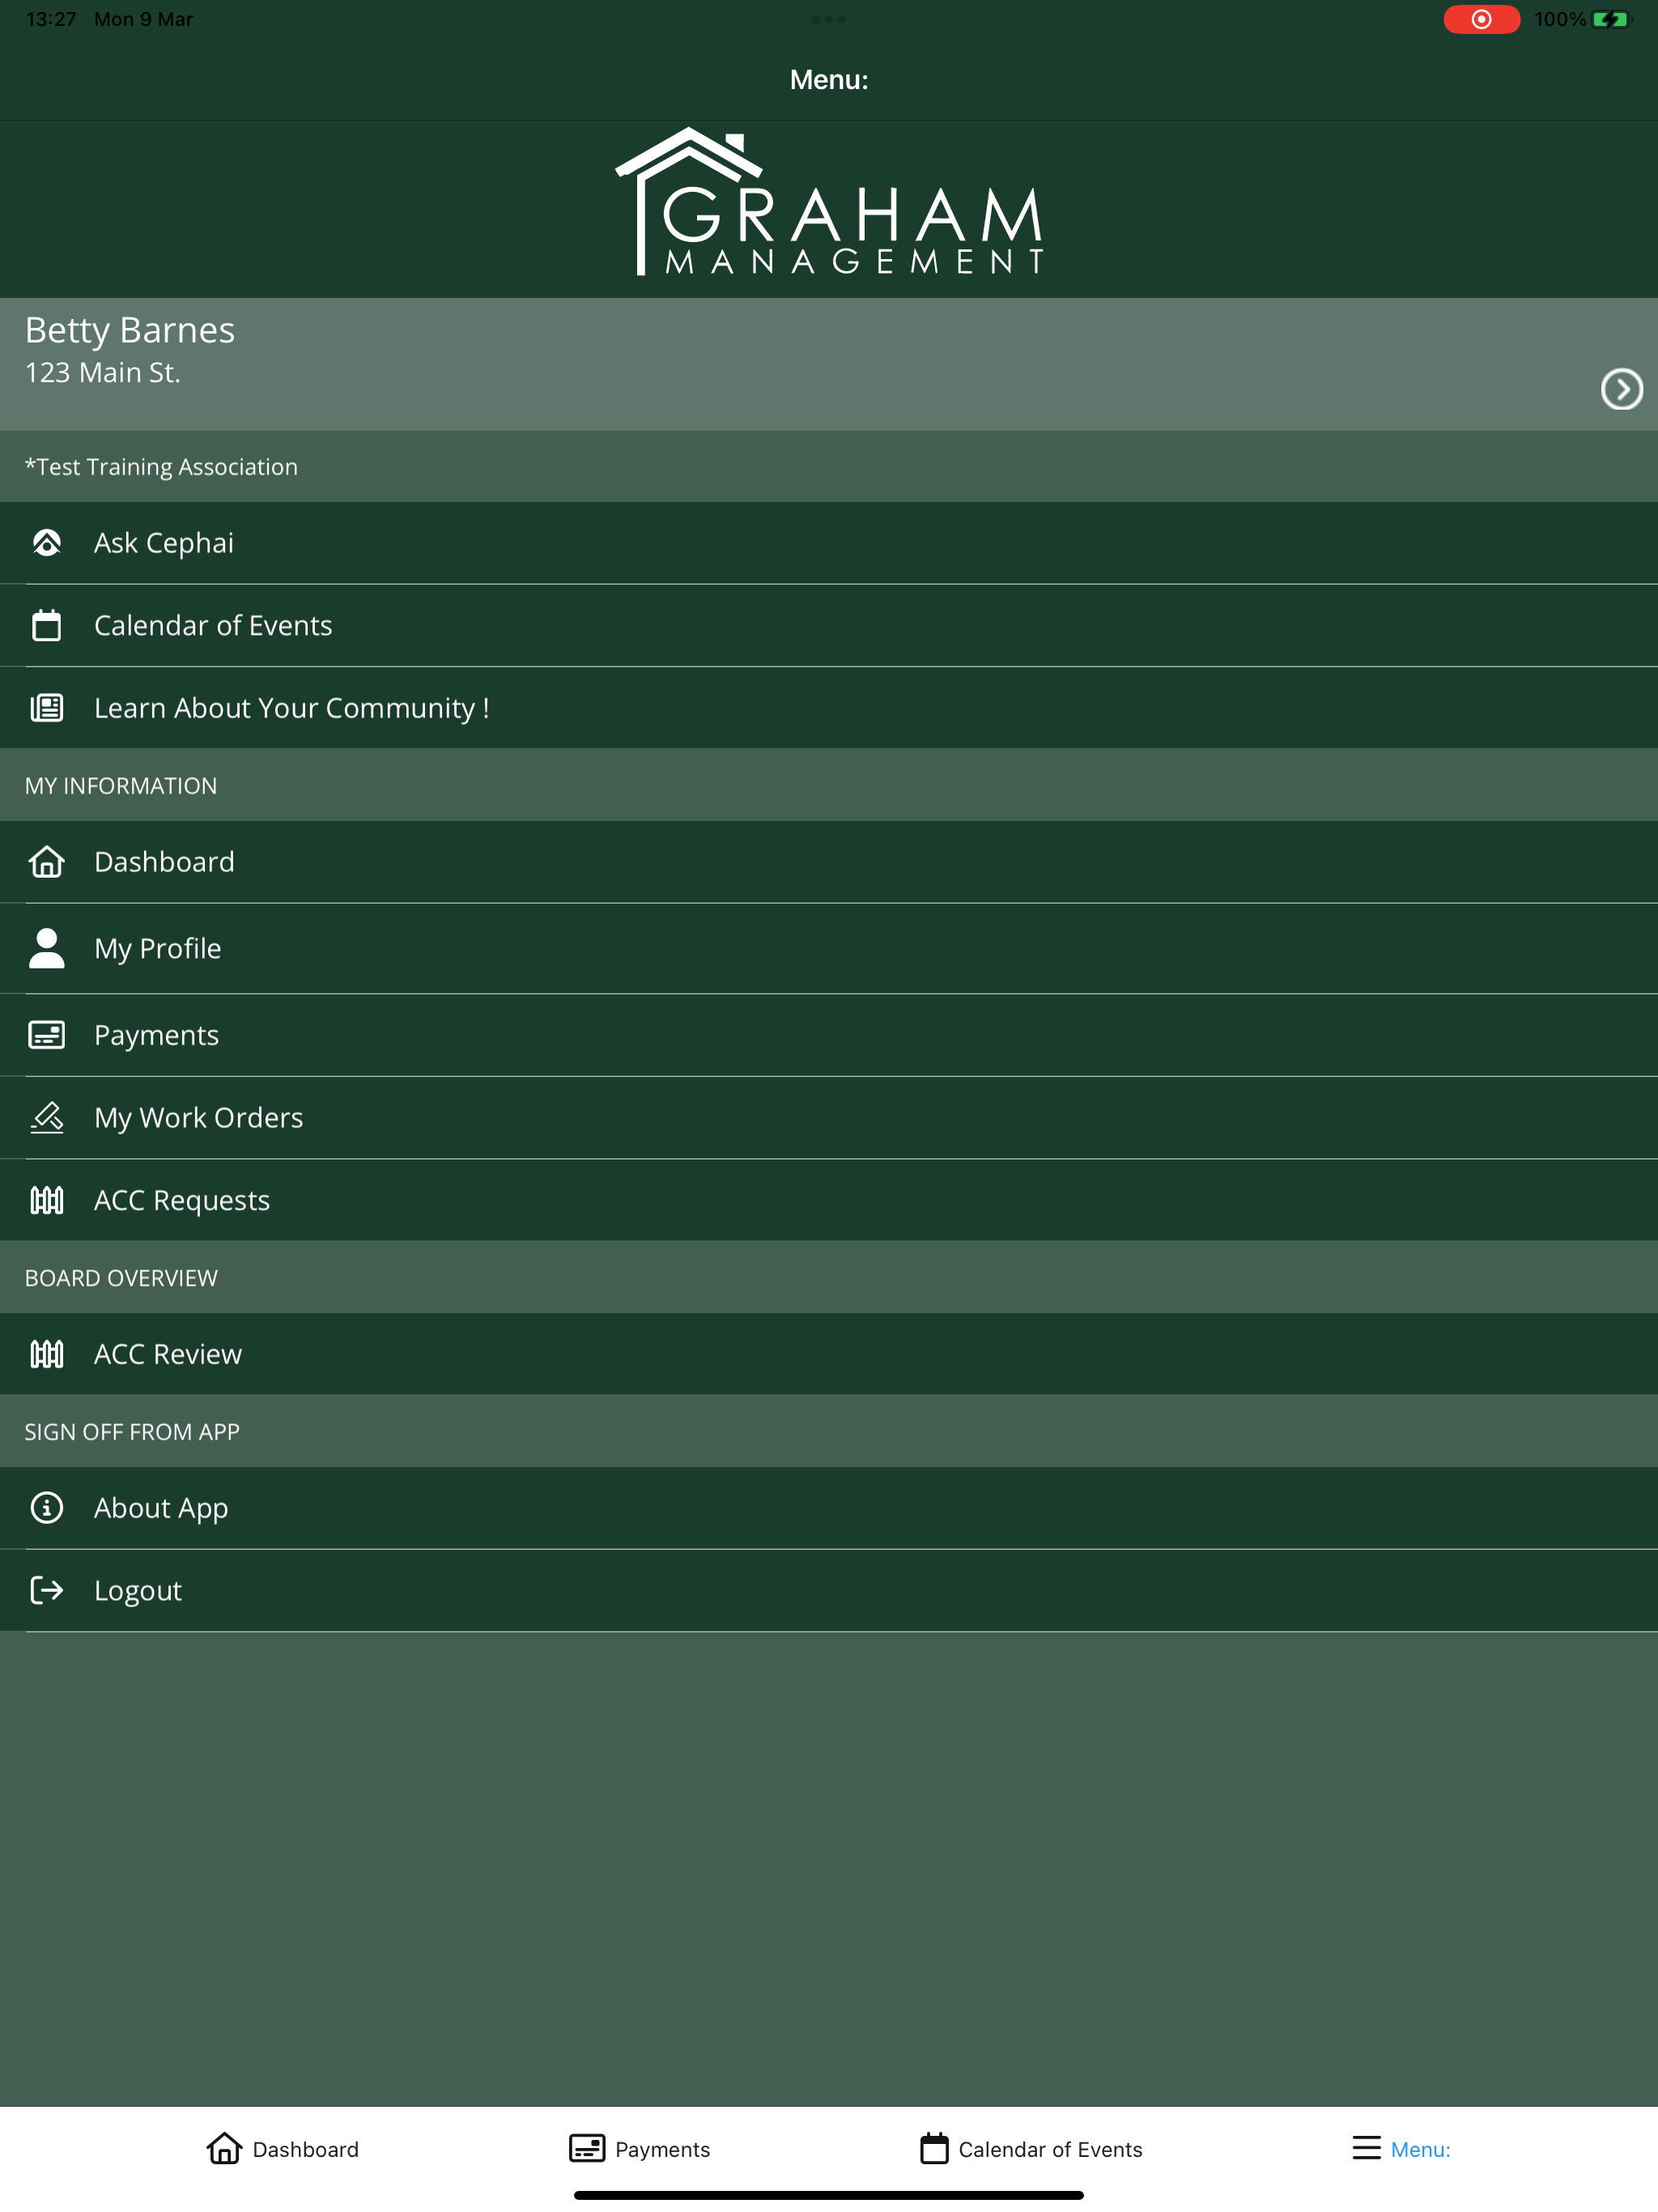Tap the 13:27 clock in status bar
The width and height of the screenshot is (1658, 2212).
51,19
